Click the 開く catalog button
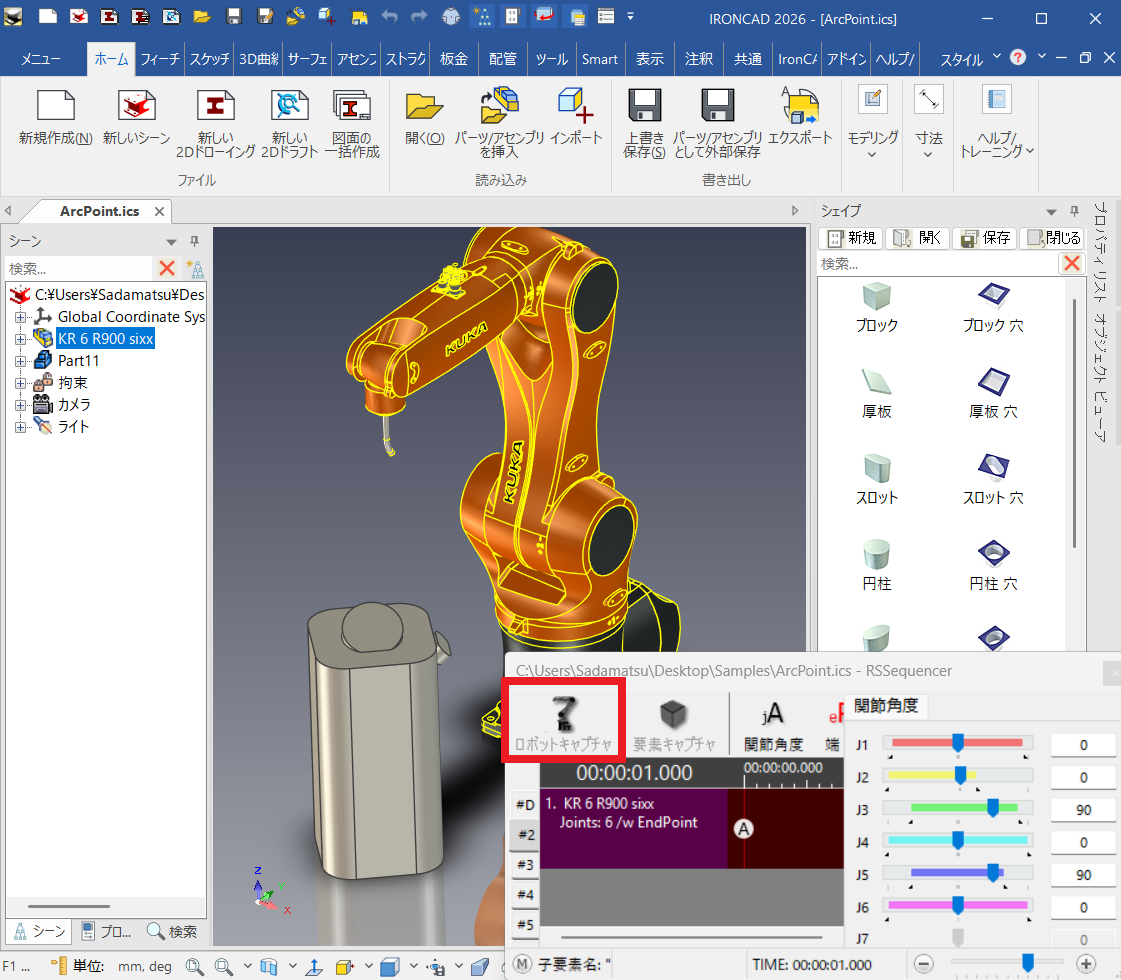The image size is (1121, 980). [x=918, y=238]
